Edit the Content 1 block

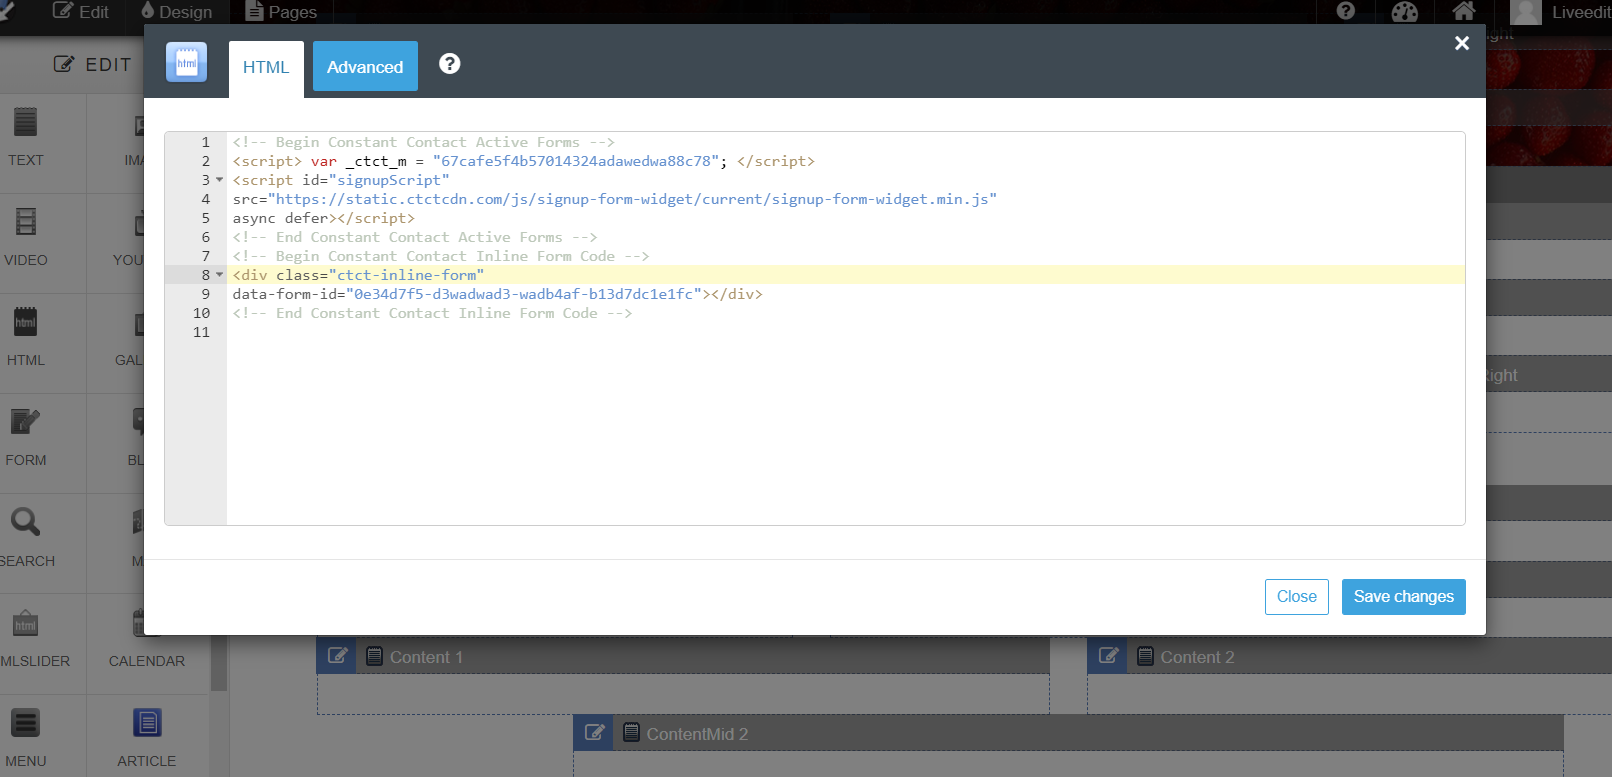pos(338,656)
